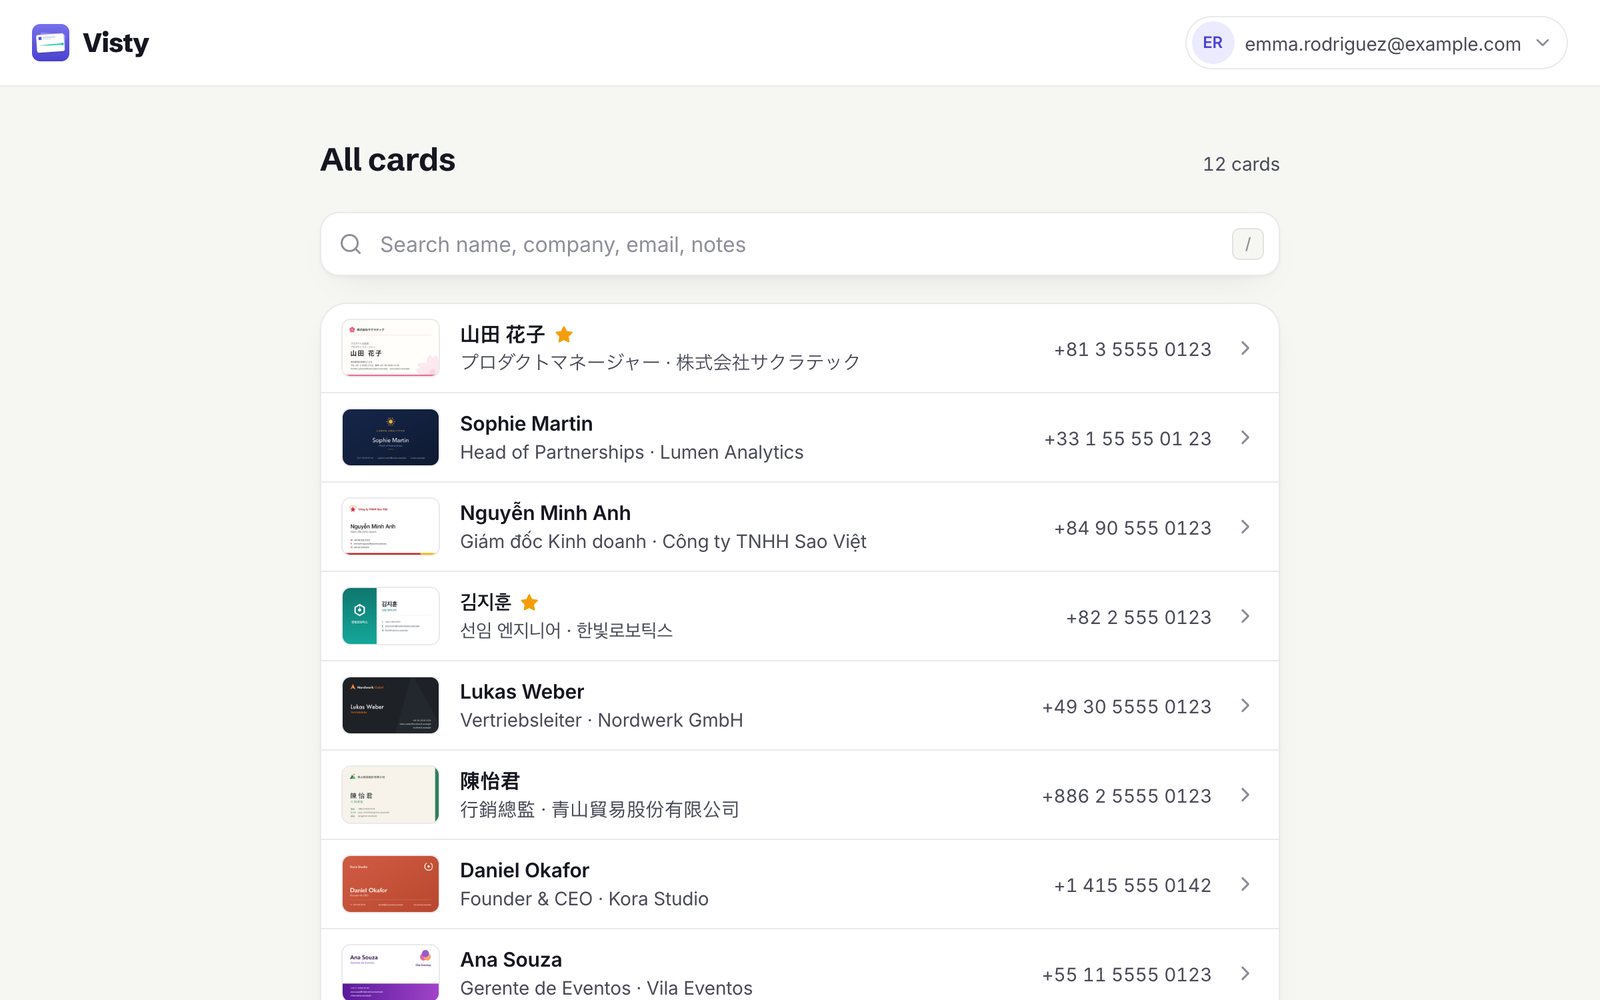Click phone number +84 90 555 0123

pyautogui.click(x=1132, y=528)
